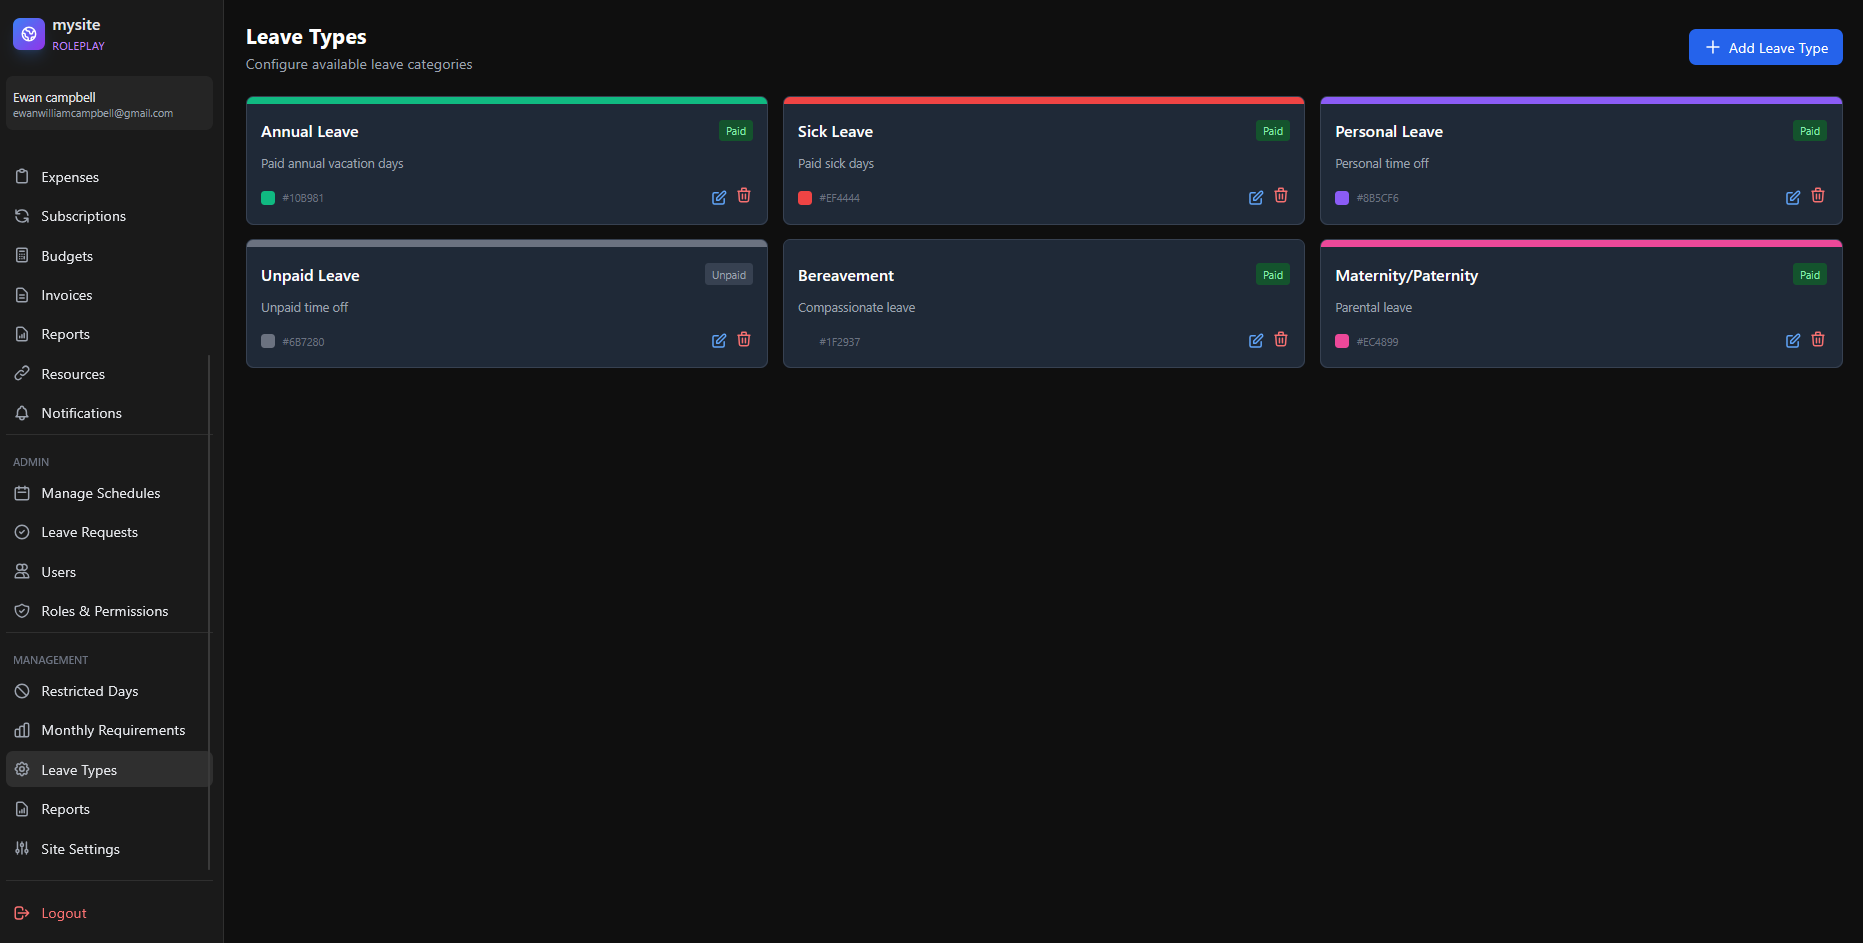Delete the Maternity/Paternity leave type
Viewport: 1863px width, 943px height.
tap(1818, 340)
